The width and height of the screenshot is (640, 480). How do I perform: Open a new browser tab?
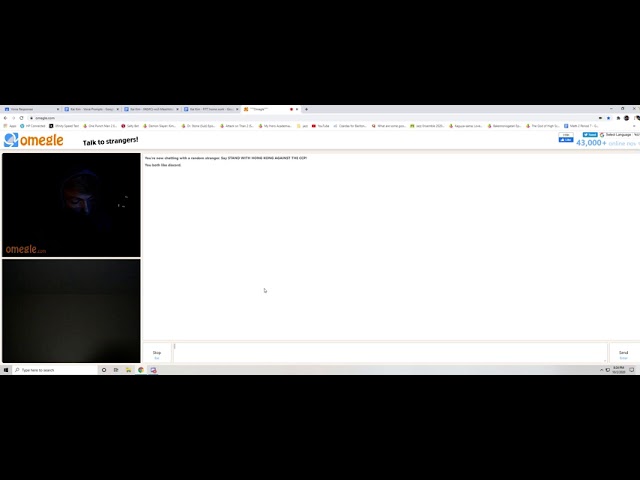tap(307, 109)
